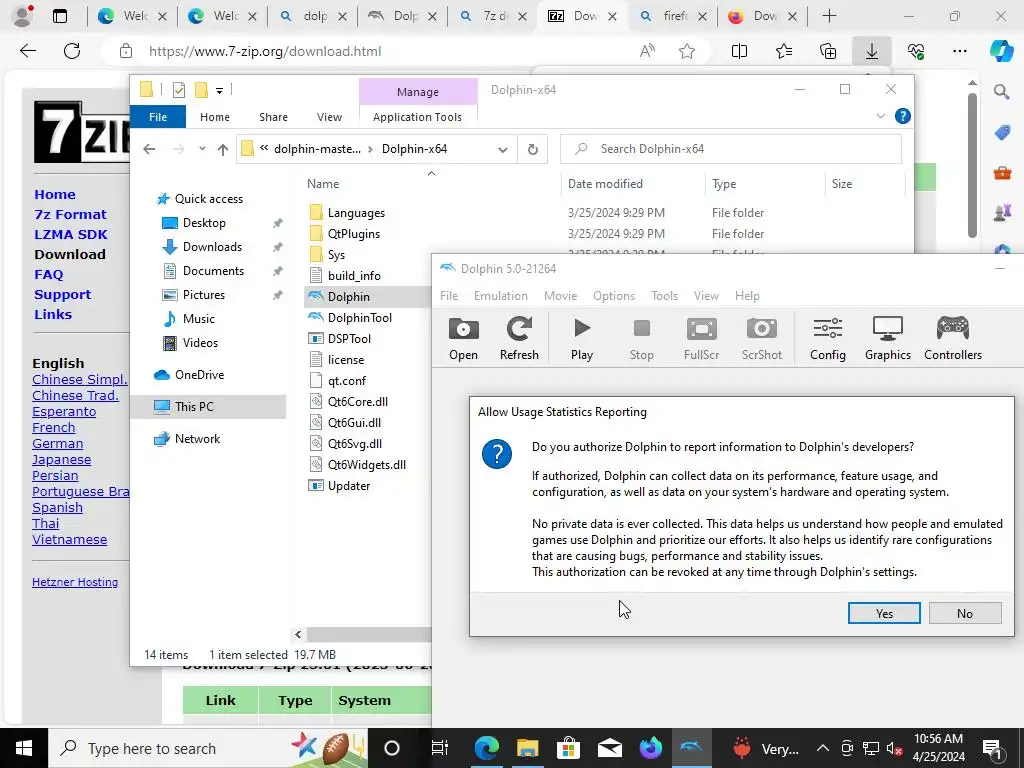Click the Search Dolphin-x64 field
Image resolution: width=1024 pixels, height=768 pixels.
[731, 149]
